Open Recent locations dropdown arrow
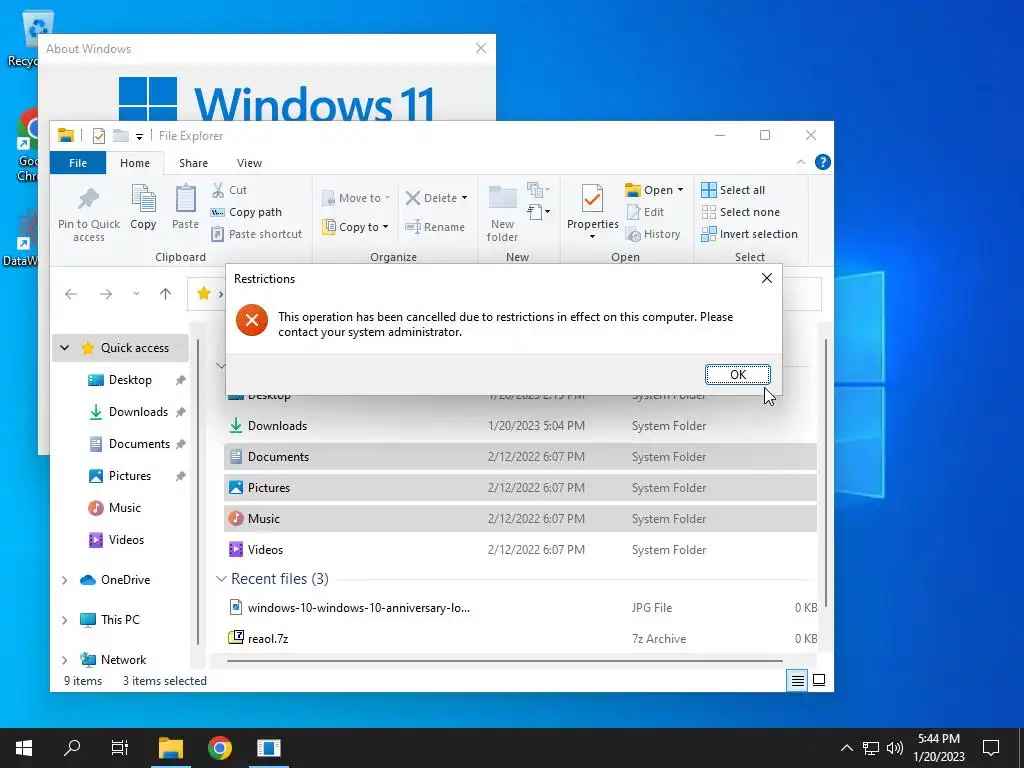 (x=136, y=294)
